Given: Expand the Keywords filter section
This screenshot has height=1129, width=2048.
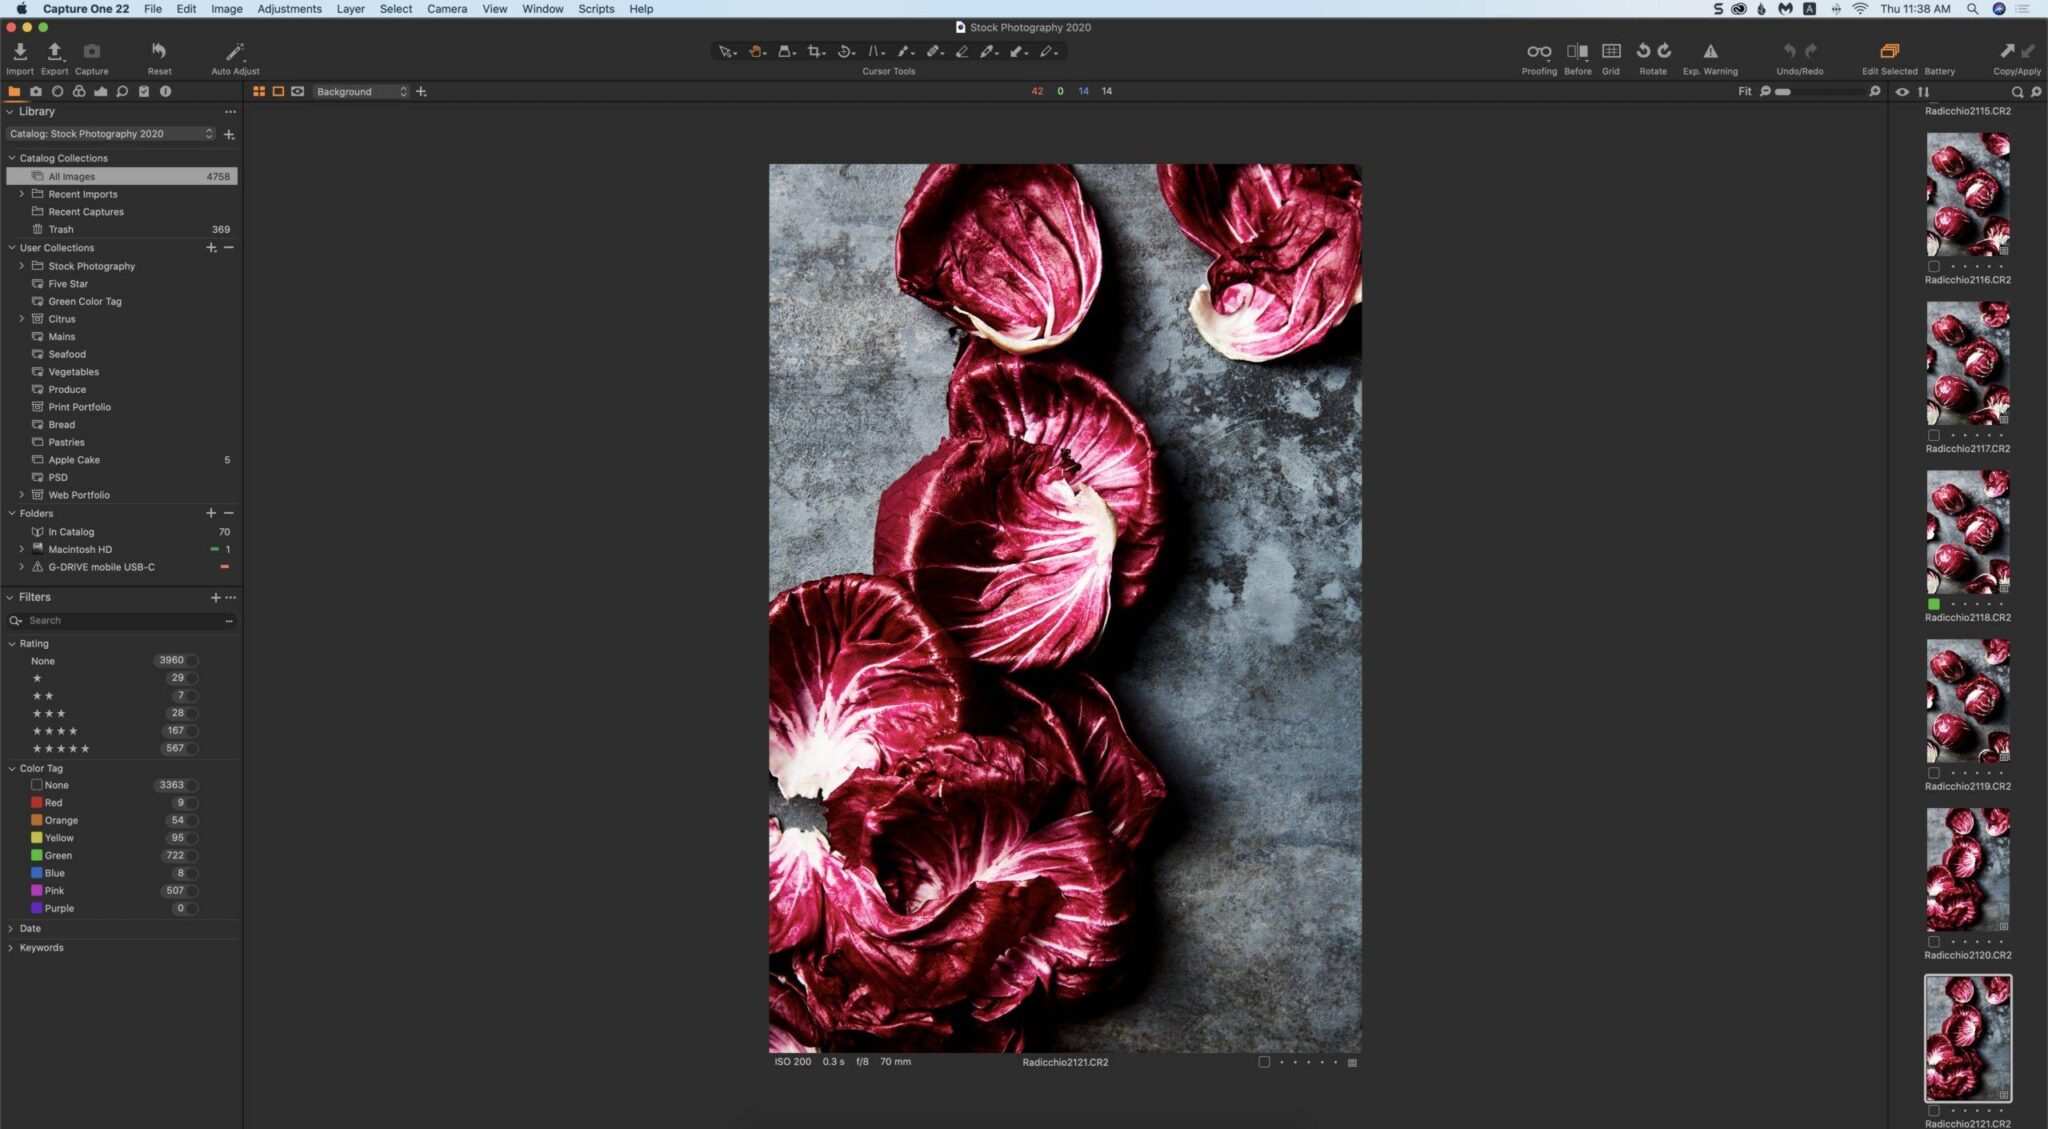Looking at the screenshot, I should (x=11, y=948).
